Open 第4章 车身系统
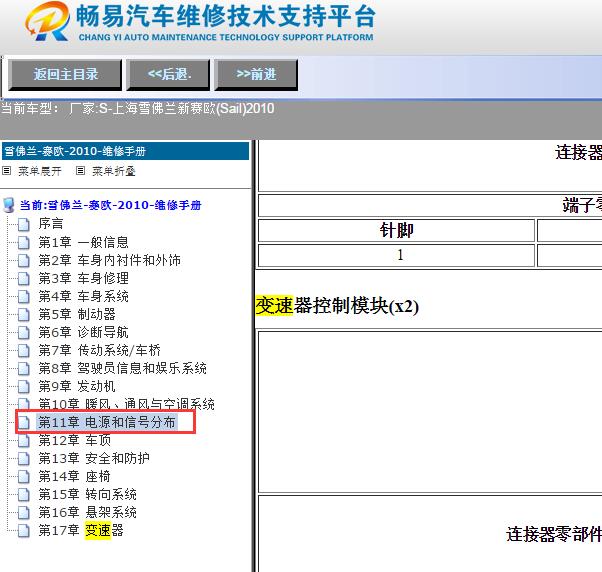The image size is (602, 572). click(x=83, y=296)
